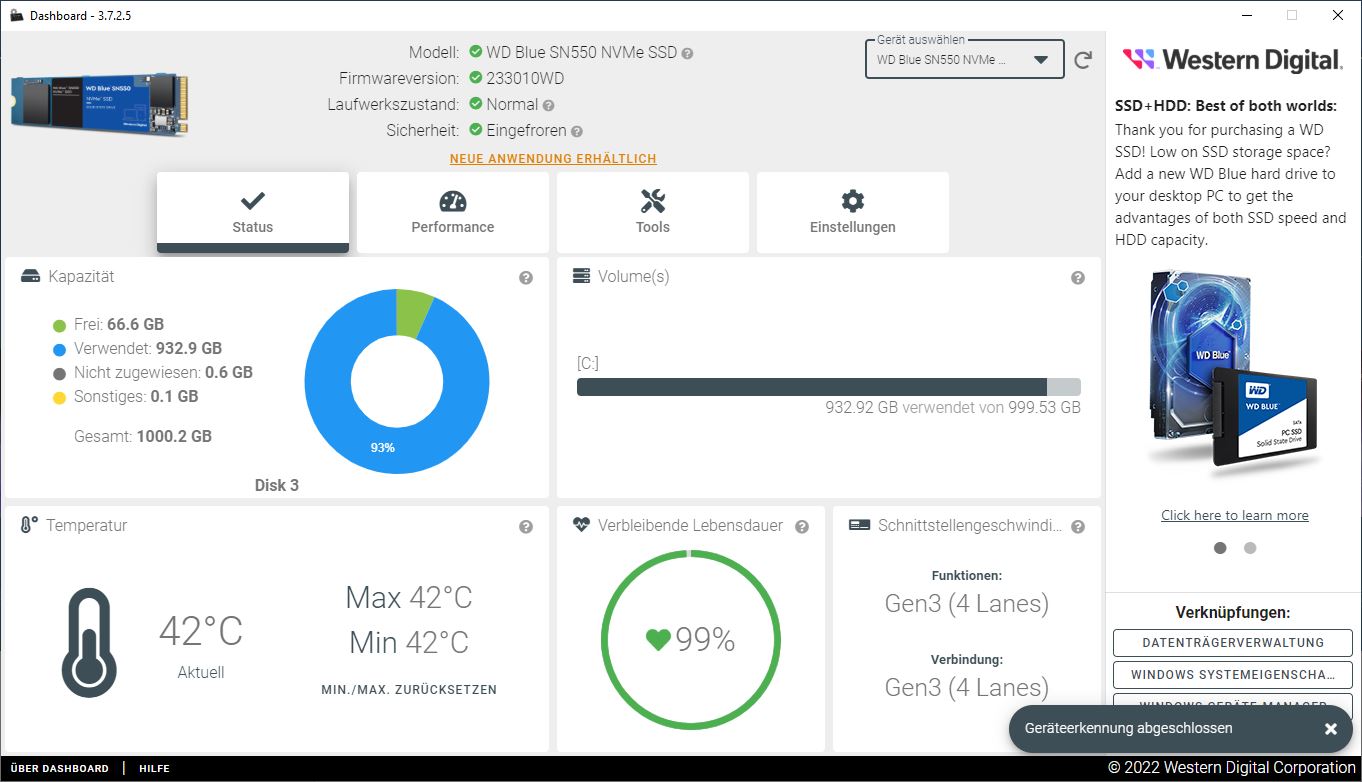Click the interface icon beside Schnittstellengeschwindigkeit title
Screen dimensions: 1362x782
click(858, 525)
